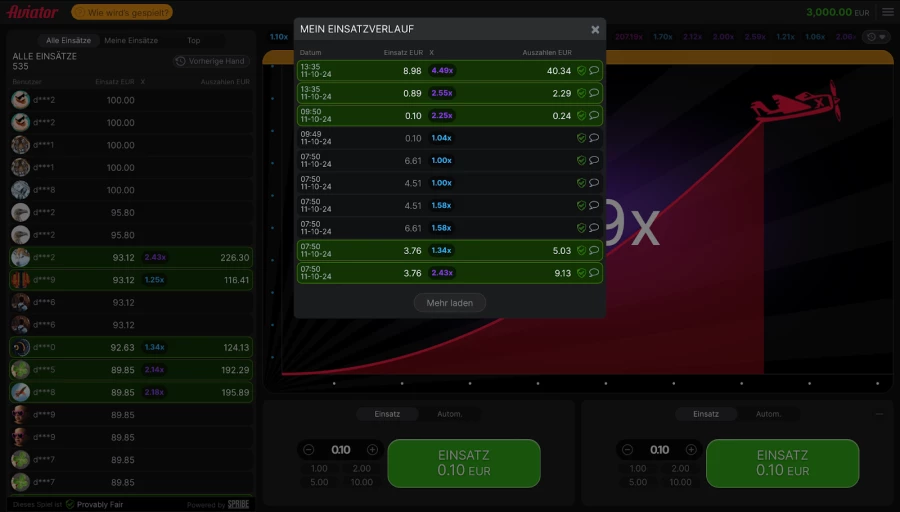The width and height of the screenshot is (900, 512).
Task: Click the 2.55x multiplier badge in bet history
Action: [x=442, y=93]
